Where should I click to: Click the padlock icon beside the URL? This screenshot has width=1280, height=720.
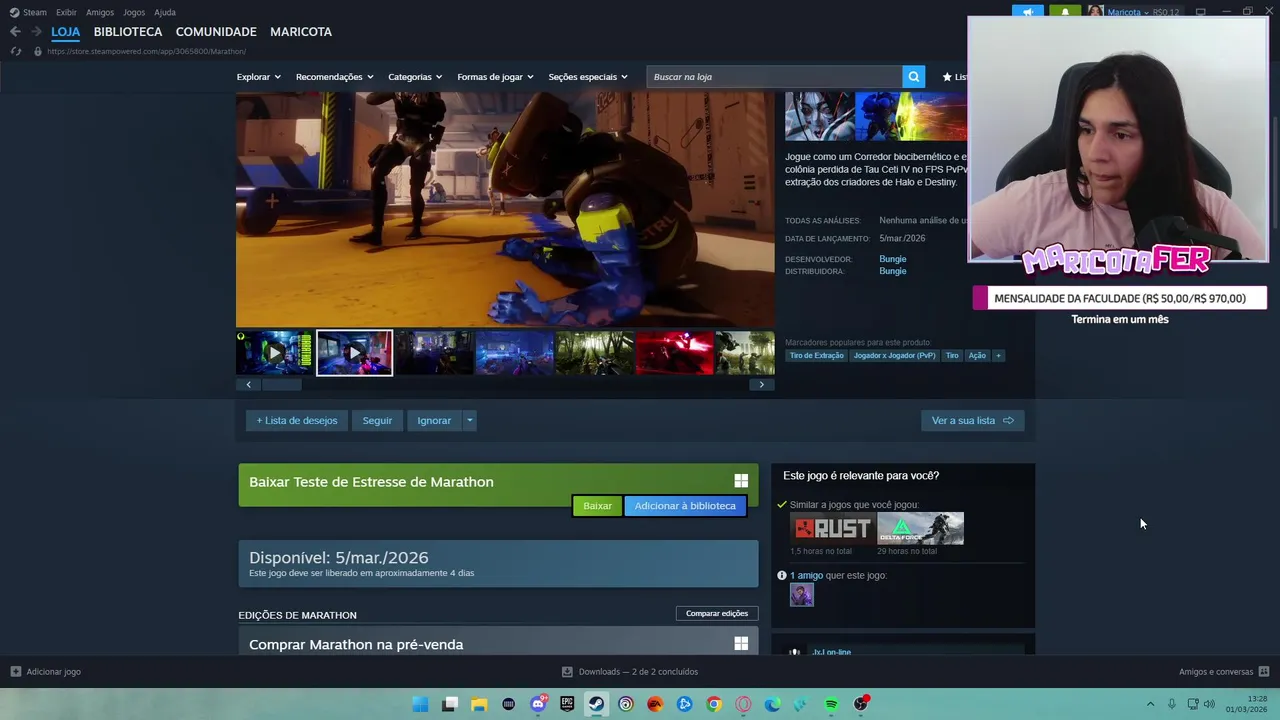[38, 51]
